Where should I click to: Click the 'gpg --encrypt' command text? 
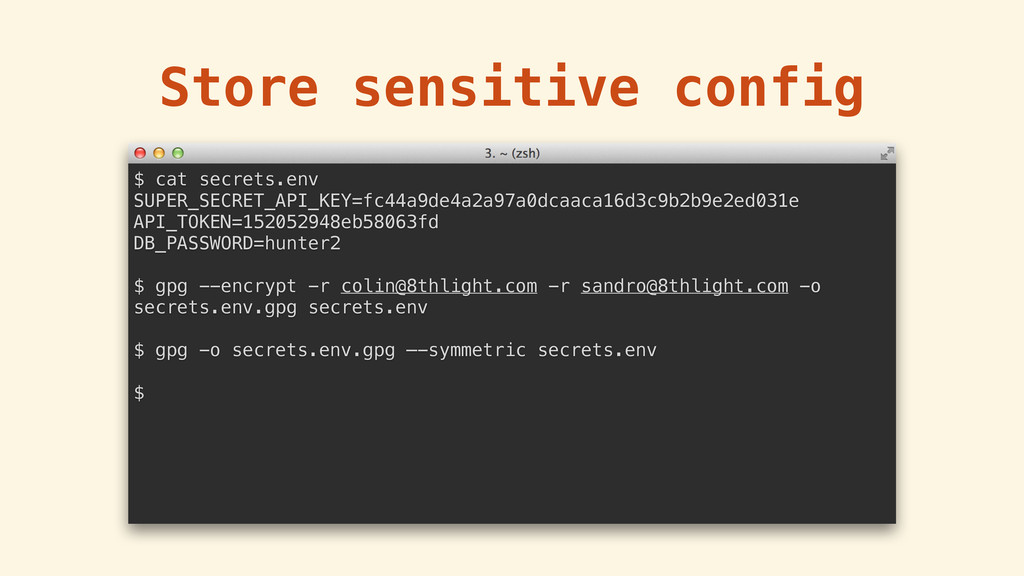(x=225, y=286)
